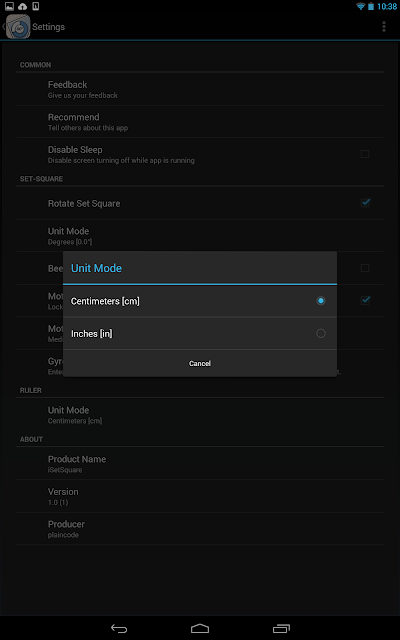Toggle the Disable Sleep checkbox

tap(365, 154)
